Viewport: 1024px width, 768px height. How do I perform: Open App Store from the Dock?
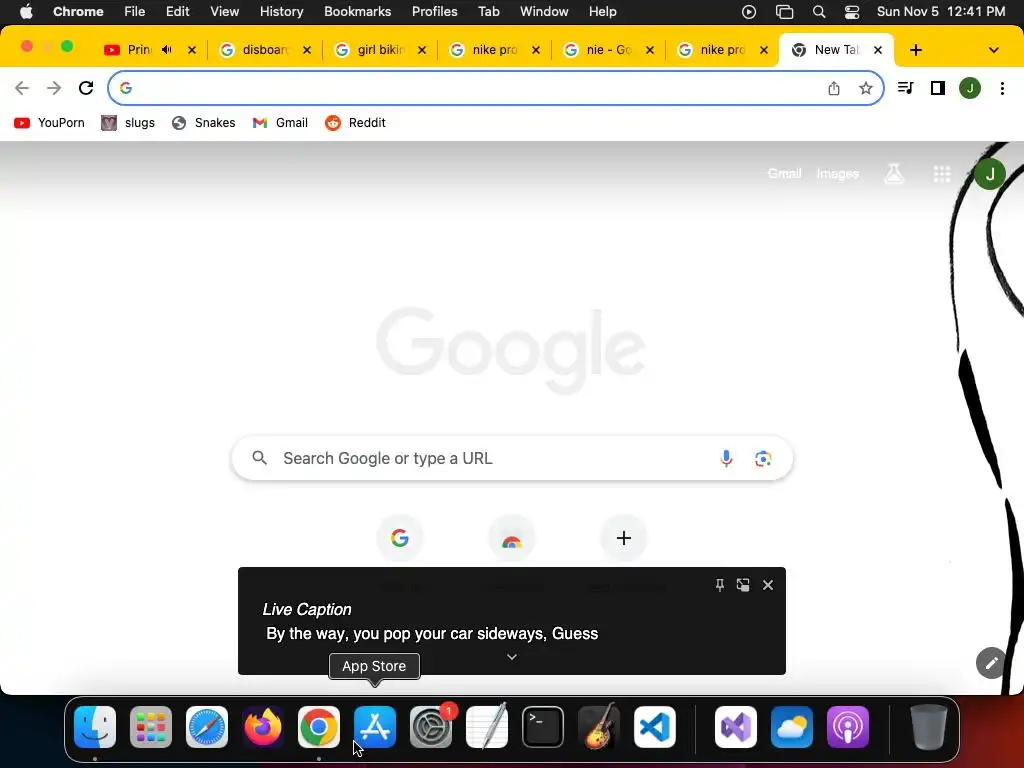coord(375,727)
